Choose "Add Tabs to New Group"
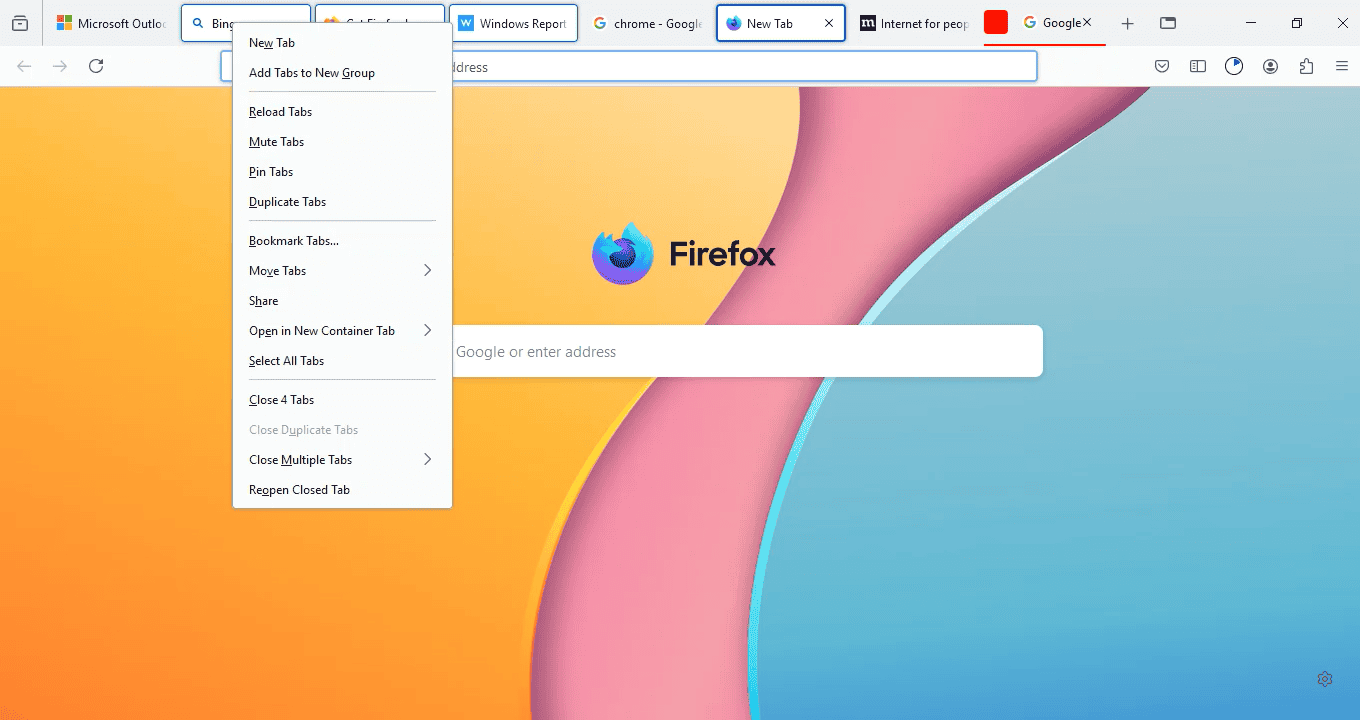The width and height of the screenshot is (1360, 720). point(342,73)
